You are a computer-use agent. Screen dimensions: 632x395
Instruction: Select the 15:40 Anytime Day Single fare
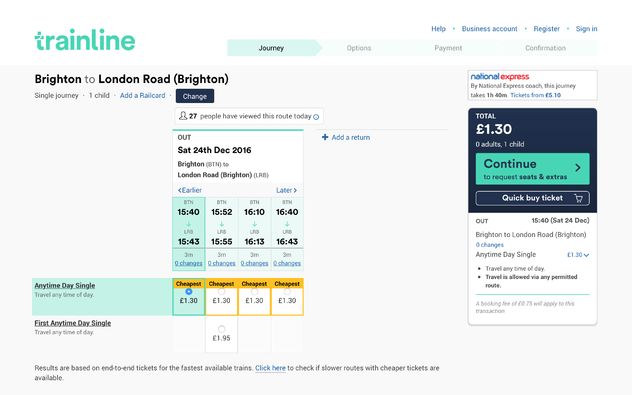pyautogui.click(x=189, y=291)
